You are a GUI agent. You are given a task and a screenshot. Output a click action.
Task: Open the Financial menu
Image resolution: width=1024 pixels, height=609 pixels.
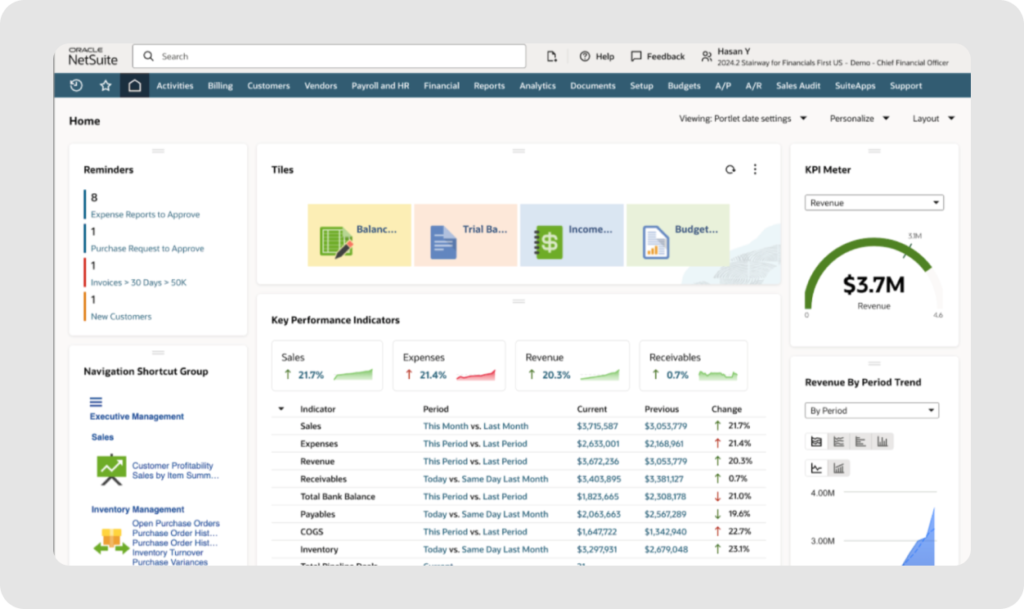pyautogui.click(x=441, y=86)
